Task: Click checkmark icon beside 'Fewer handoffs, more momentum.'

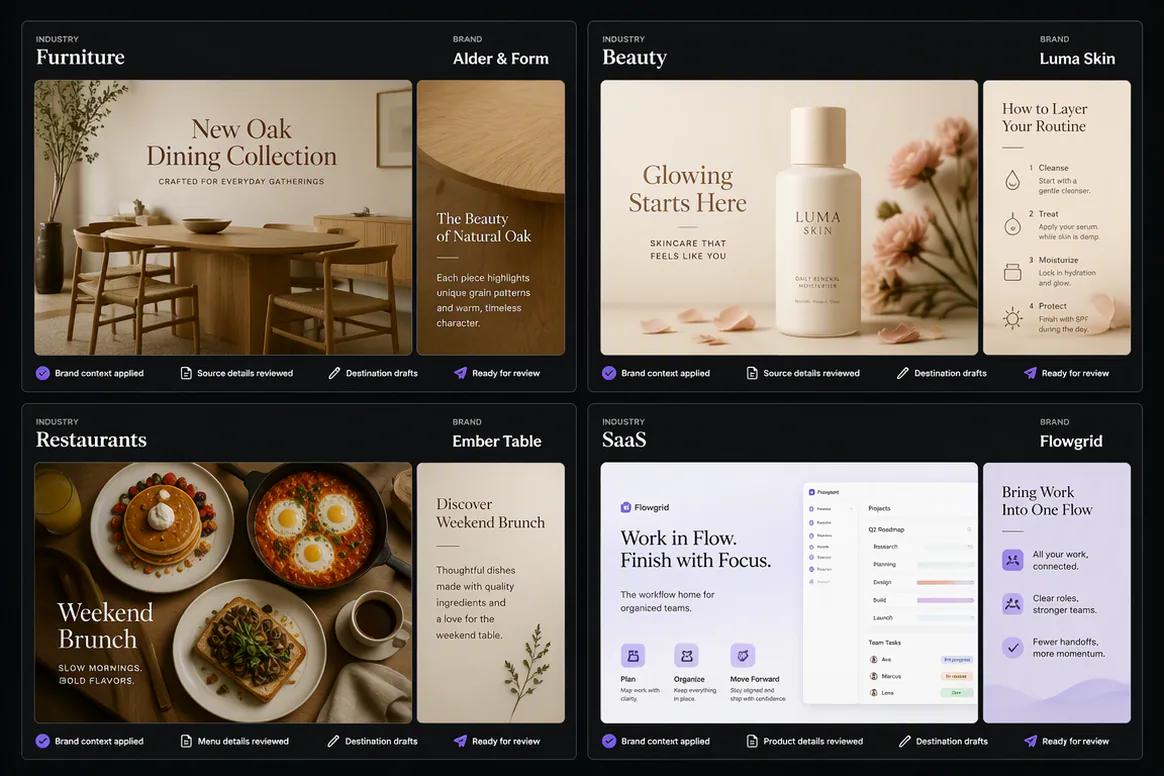Action: (x=1013, y=648)
